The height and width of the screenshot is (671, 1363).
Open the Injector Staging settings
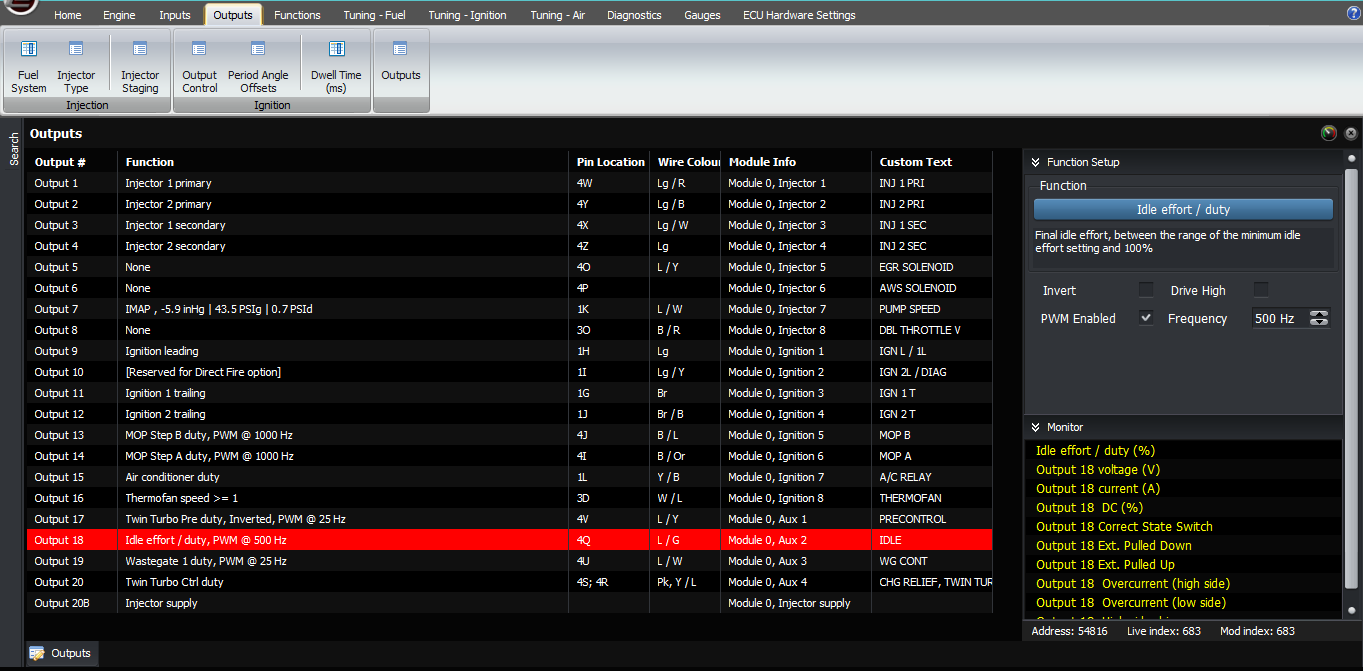[x=140, y=67]
